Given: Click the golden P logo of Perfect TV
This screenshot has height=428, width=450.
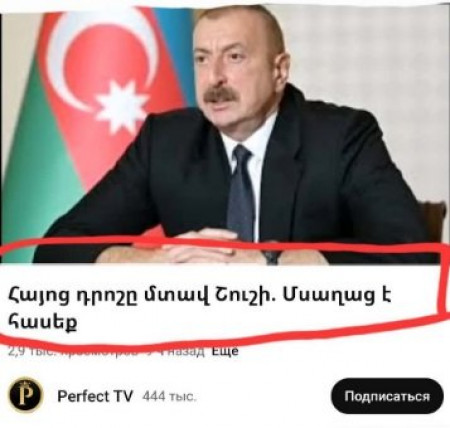Looking at the screenshot, I should coord(26,396).
